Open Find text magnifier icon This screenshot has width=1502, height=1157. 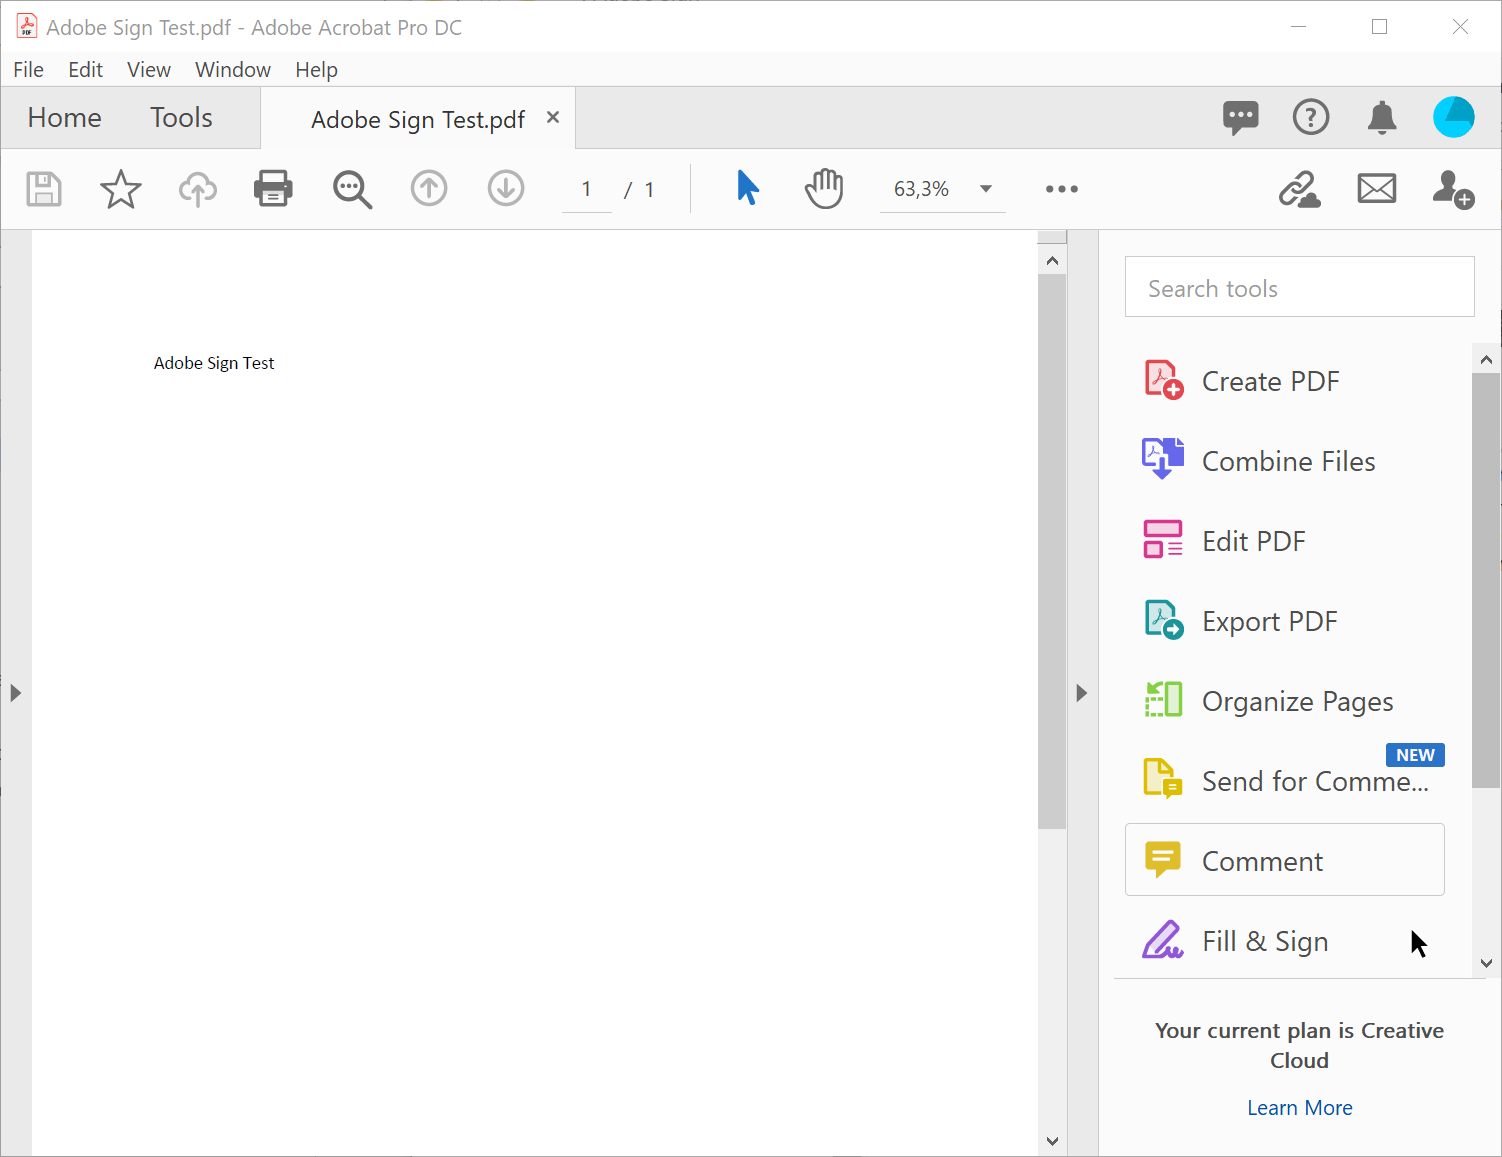tap(352, 189)
